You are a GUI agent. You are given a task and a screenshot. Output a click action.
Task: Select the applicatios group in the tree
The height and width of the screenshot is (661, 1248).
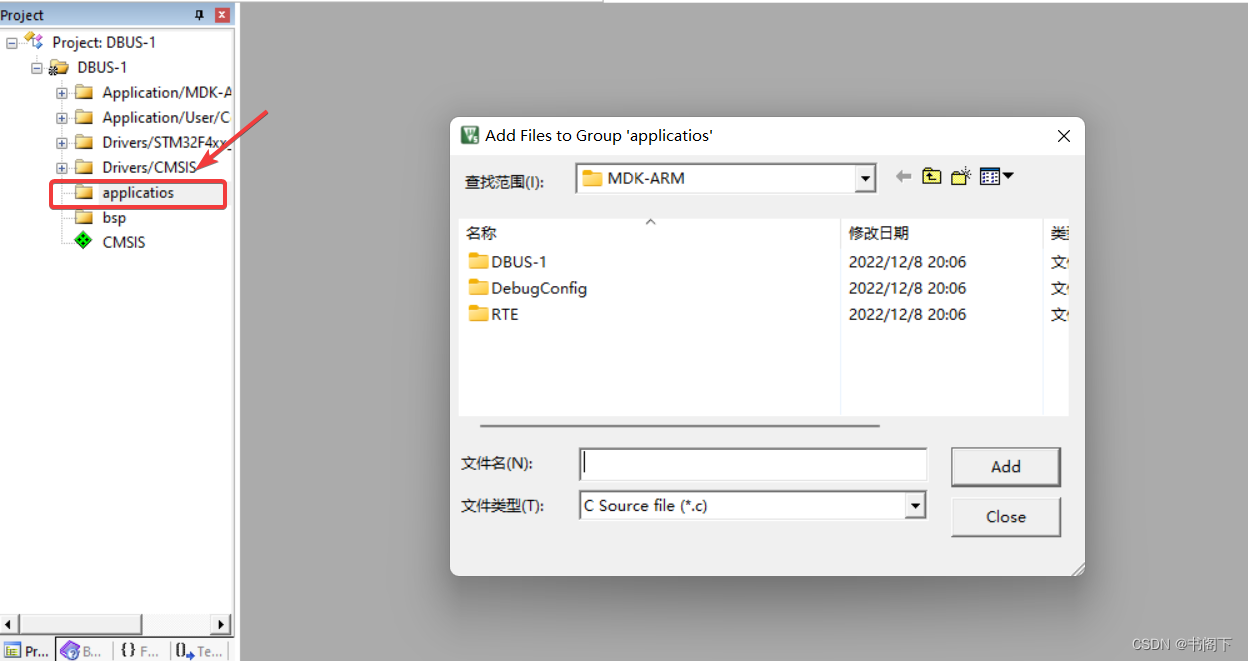click(138, 193)
